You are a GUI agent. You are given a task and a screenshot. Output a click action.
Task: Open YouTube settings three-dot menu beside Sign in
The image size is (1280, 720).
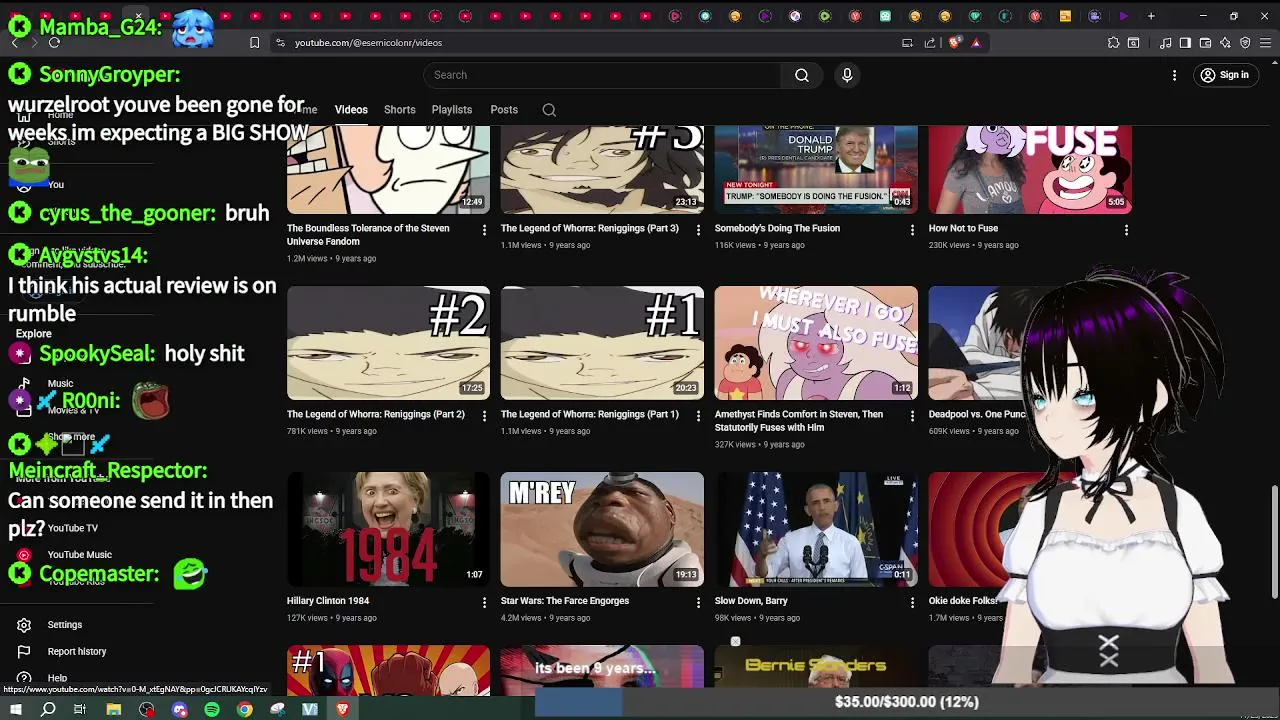1175,75
